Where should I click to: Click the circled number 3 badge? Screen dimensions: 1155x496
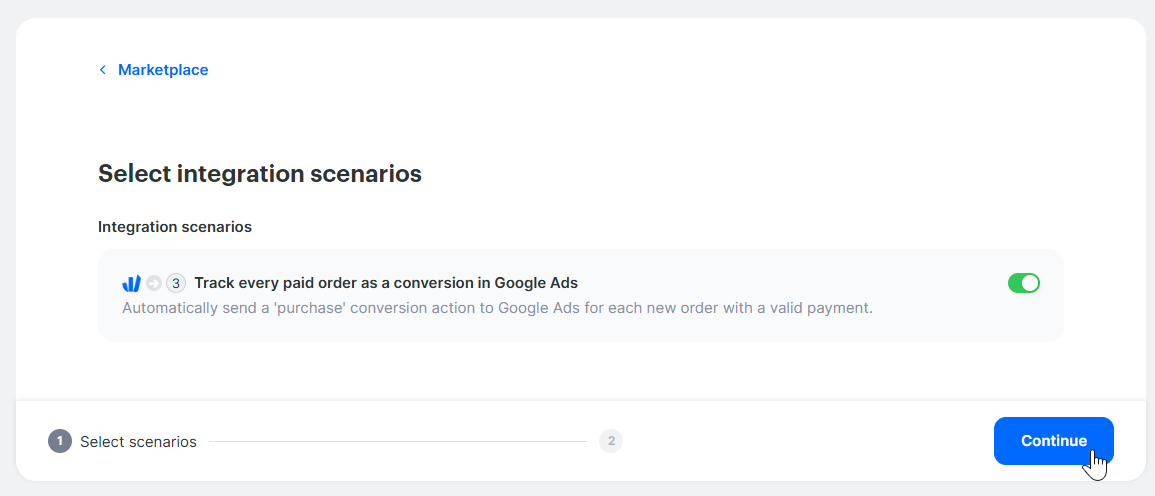176,283
